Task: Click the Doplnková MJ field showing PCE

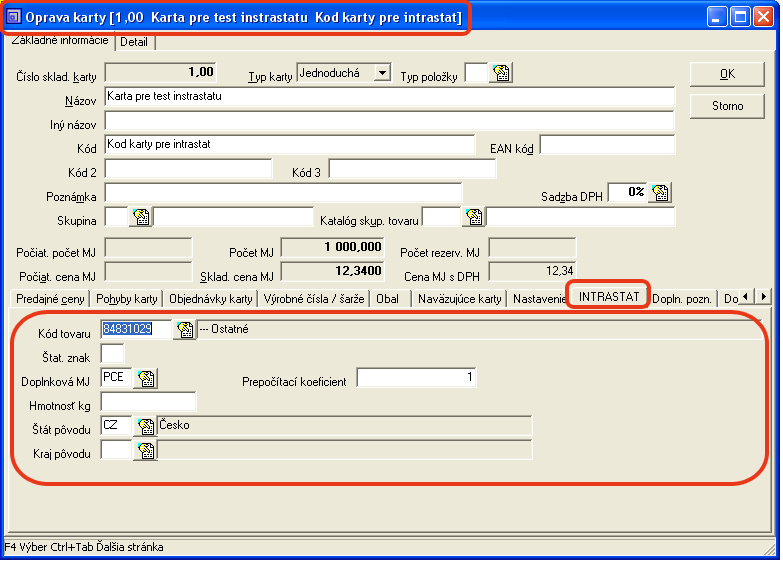Action: [116, 378]
